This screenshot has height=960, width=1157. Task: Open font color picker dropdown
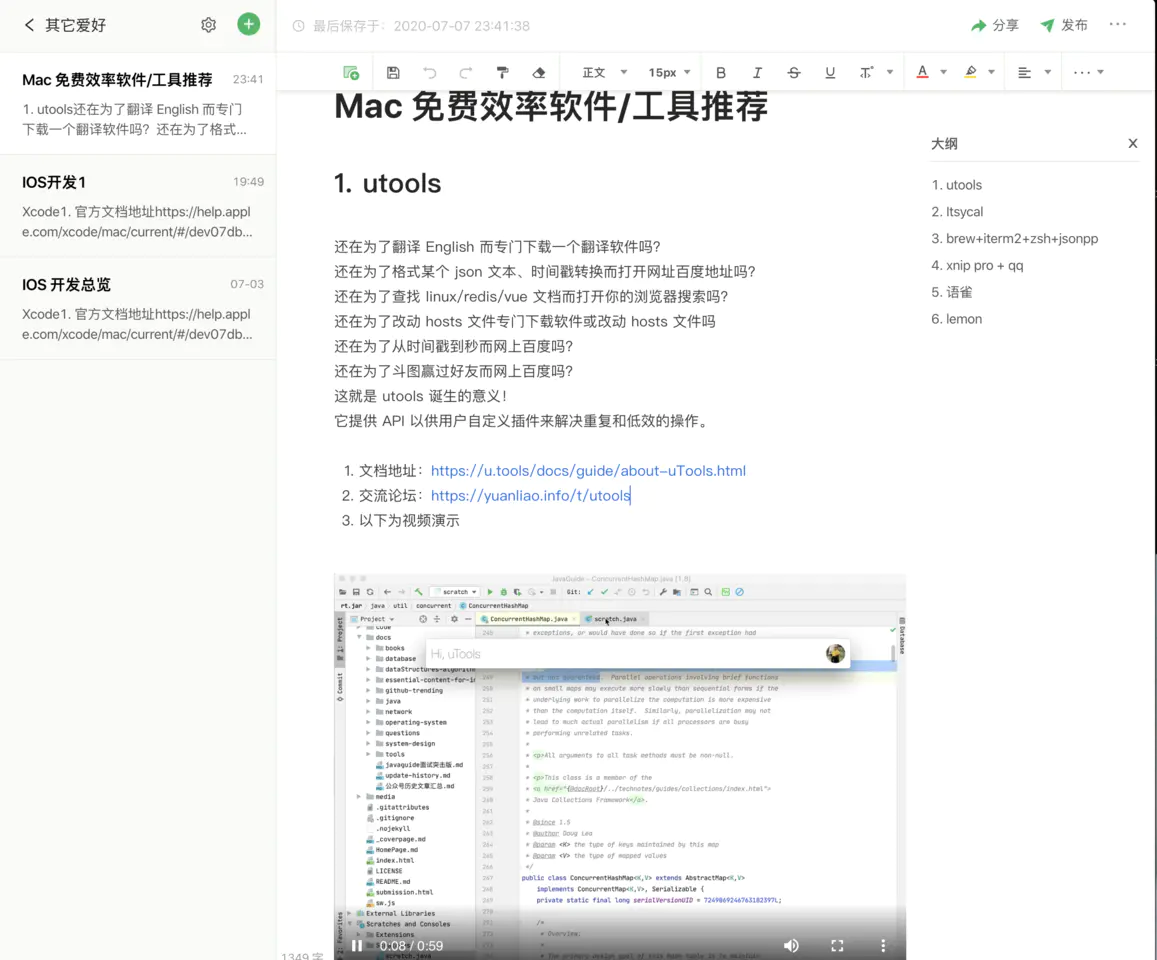944,72
